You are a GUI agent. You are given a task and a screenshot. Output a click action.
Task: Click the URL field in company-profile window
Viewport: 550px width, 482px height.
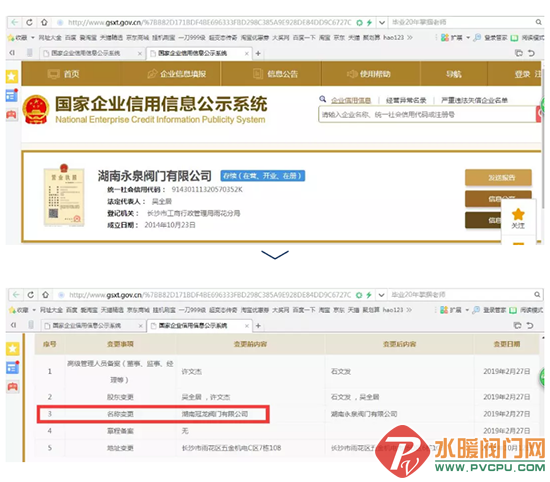click(x=209, y=22)
